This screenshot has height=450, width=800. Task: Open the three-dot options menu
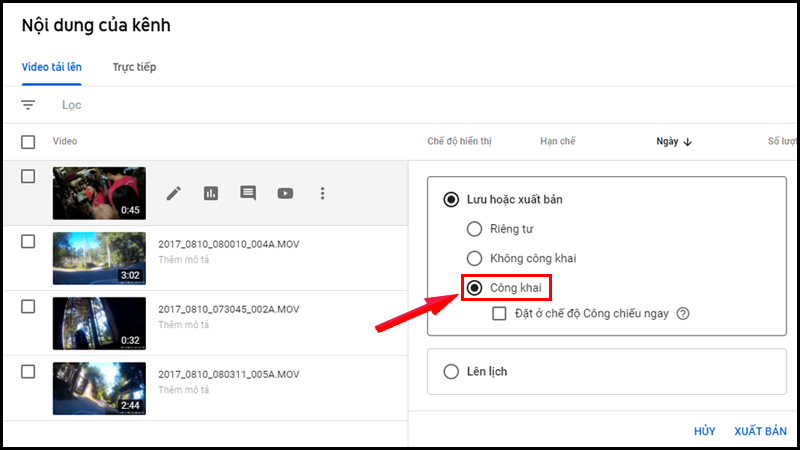click(322, 193)
